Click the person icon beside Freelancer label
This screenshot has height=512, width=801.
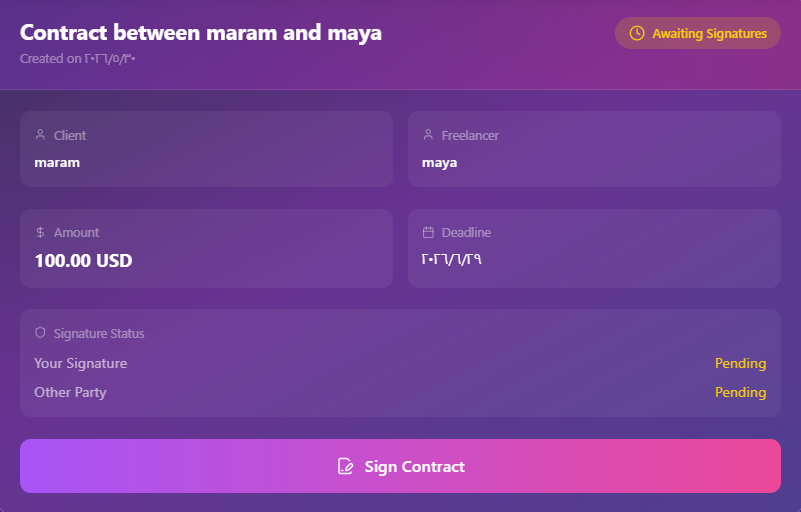click(x=428, y=135)
